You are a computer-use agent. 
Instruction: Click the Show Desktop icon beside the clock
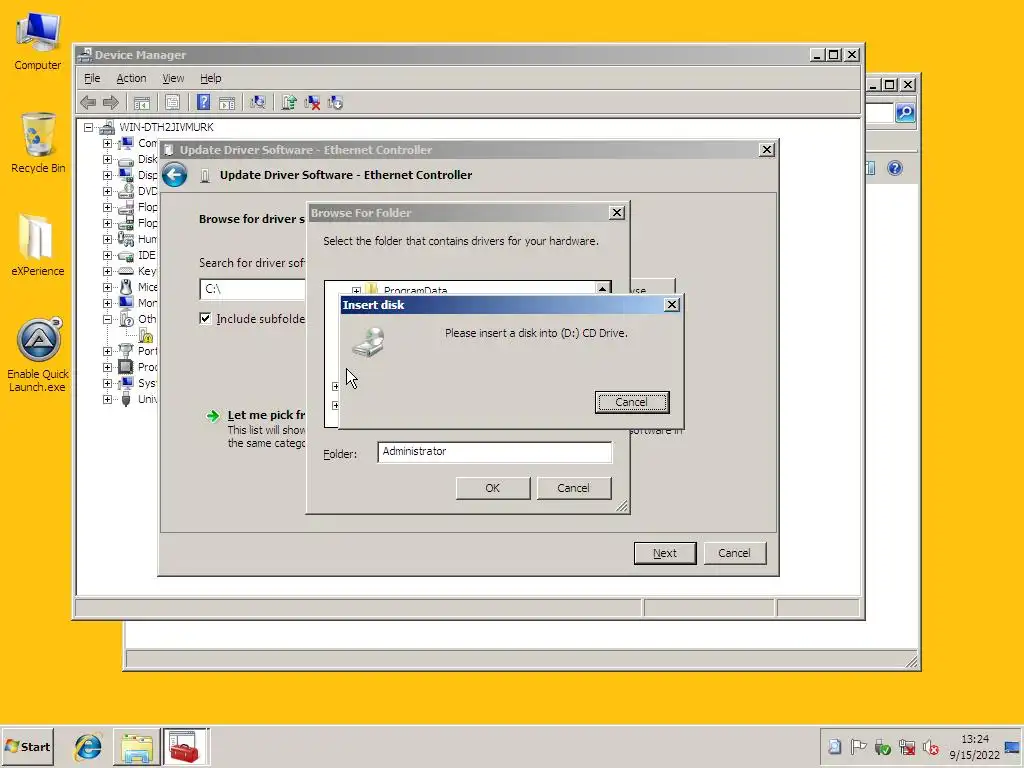[x=1012, y=747]
